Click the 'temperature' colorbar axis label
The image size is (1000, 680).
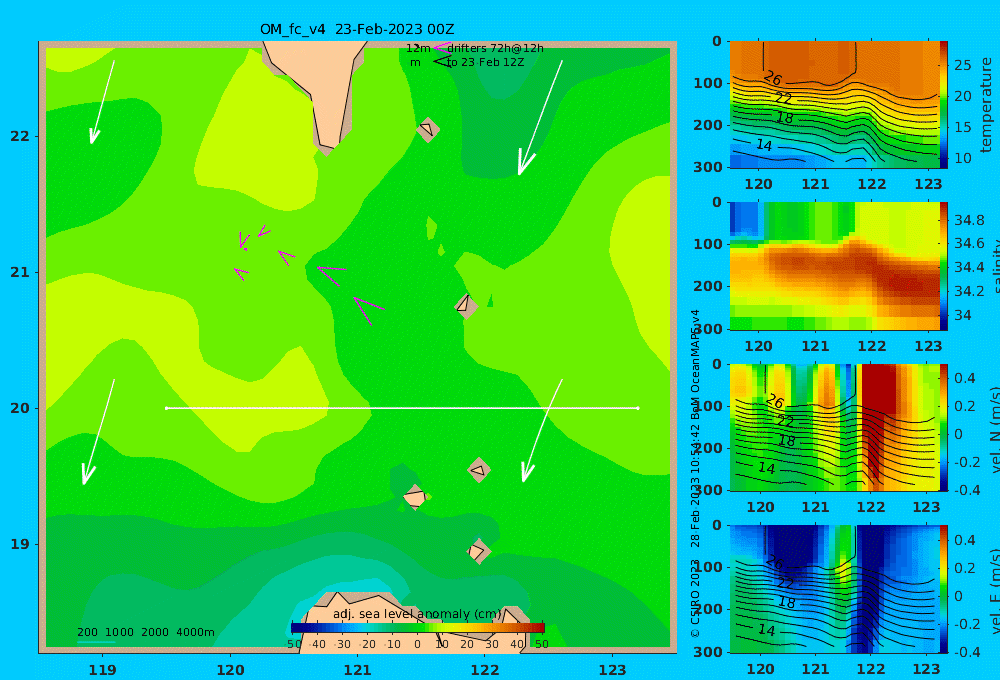click(x=987, y=105)
